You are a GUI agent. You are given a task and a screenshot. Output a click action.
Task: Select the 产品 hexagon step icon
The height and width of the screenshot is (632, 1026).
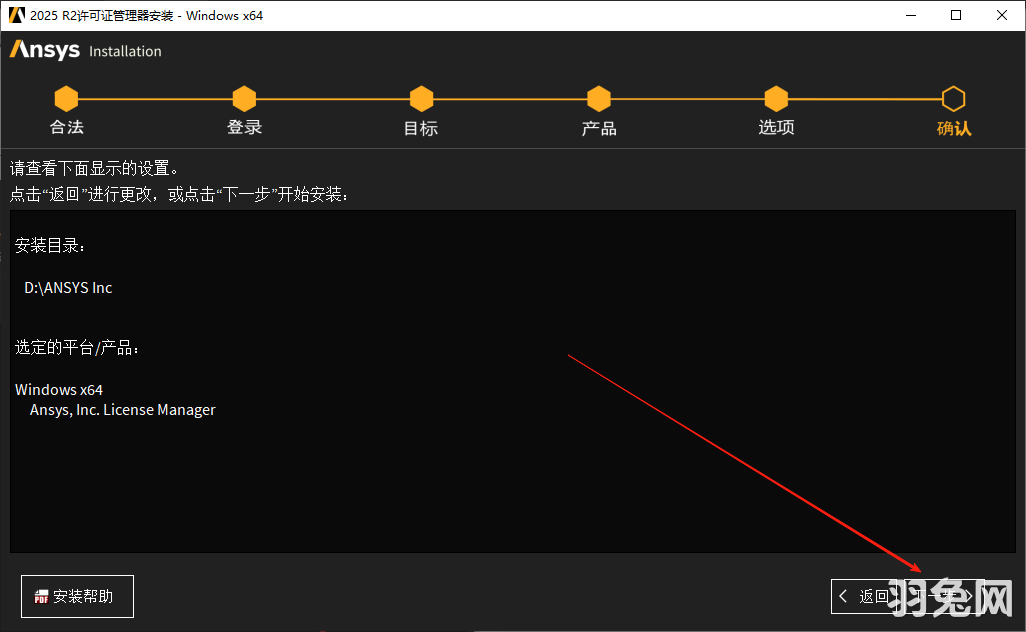(x=598, y=99)
